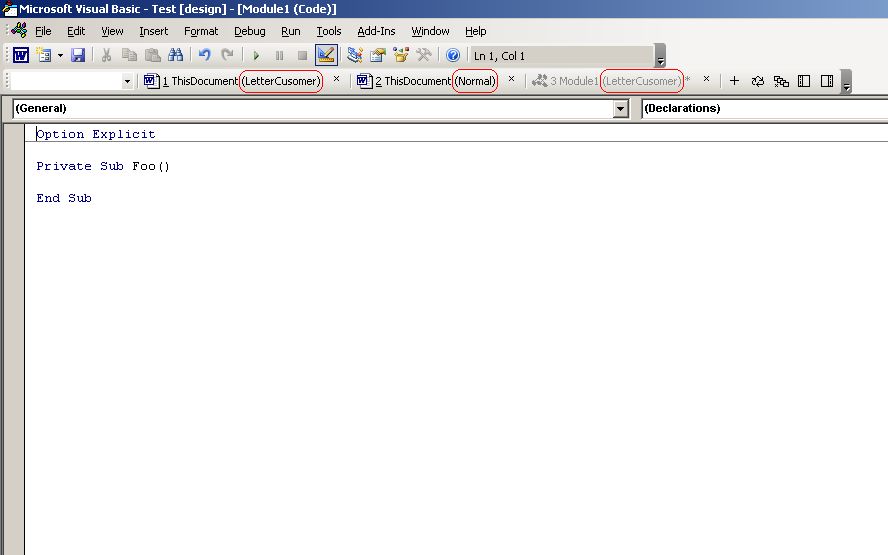Click Paste clipboard icon
The image size is (888, 555).
152,55
